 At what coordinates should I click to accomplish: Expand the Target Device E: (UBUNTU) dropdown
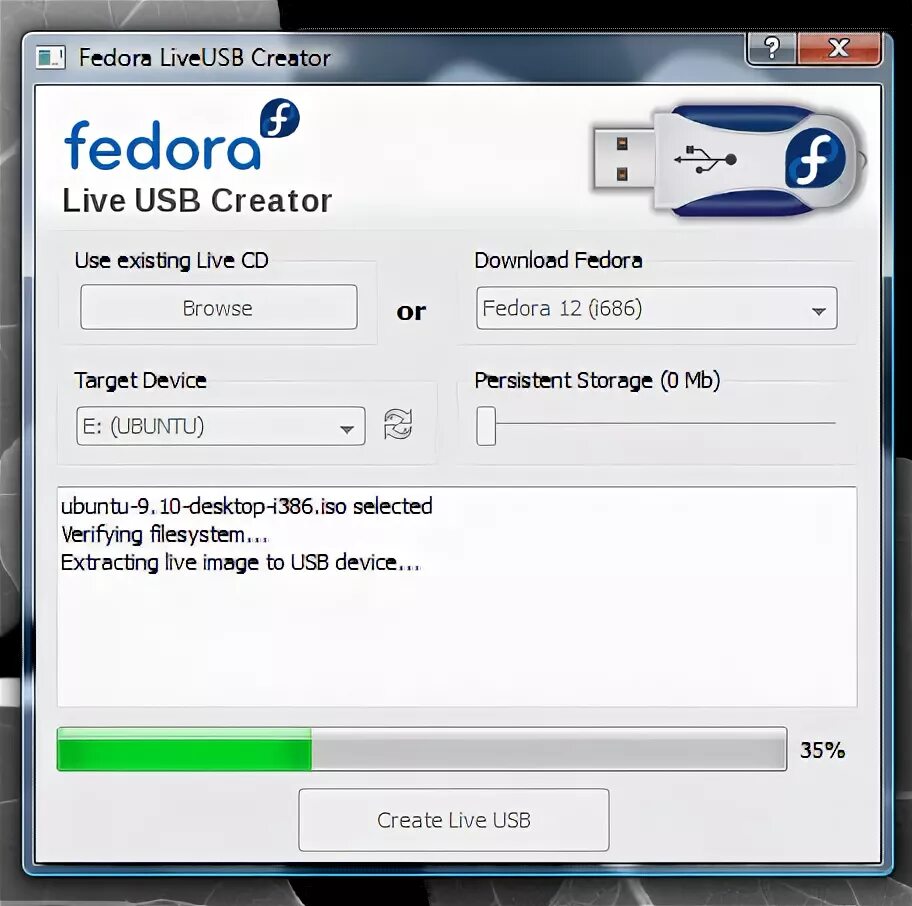click(x=221, y=426)
